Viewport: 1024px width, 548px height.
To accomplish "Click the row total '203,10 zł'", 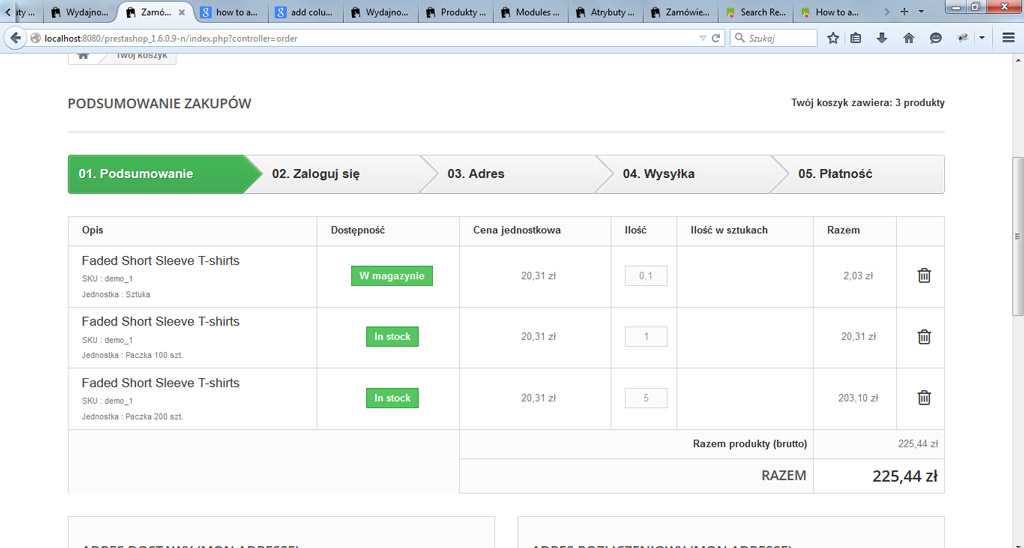I will click(858, 398).
